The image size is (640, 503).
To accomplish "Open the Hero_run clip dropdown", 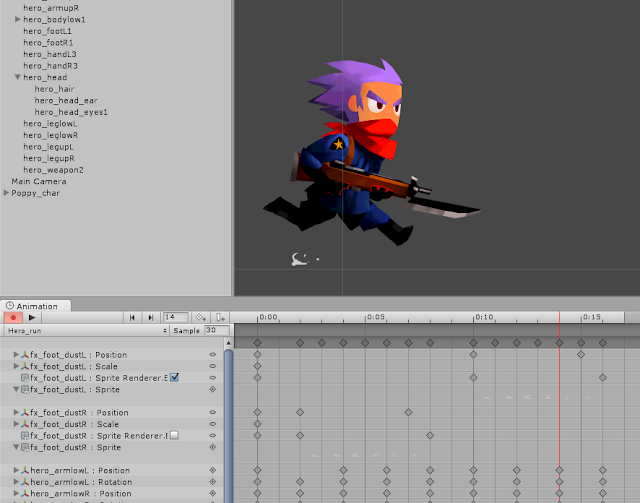I will pyautogui.click(x=86, y=330).
